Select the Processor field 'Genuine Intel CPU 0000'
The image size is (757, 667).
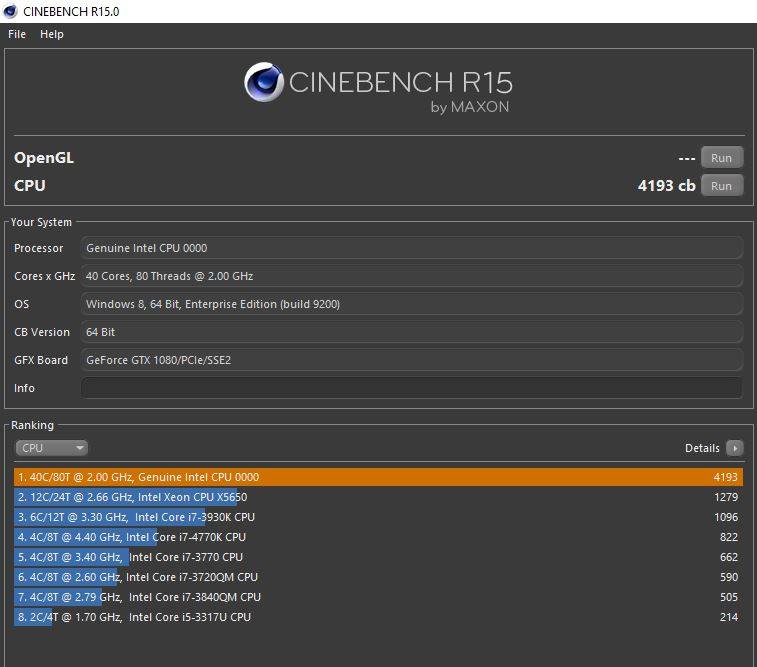pyautogui.click(x=412, y=248)
